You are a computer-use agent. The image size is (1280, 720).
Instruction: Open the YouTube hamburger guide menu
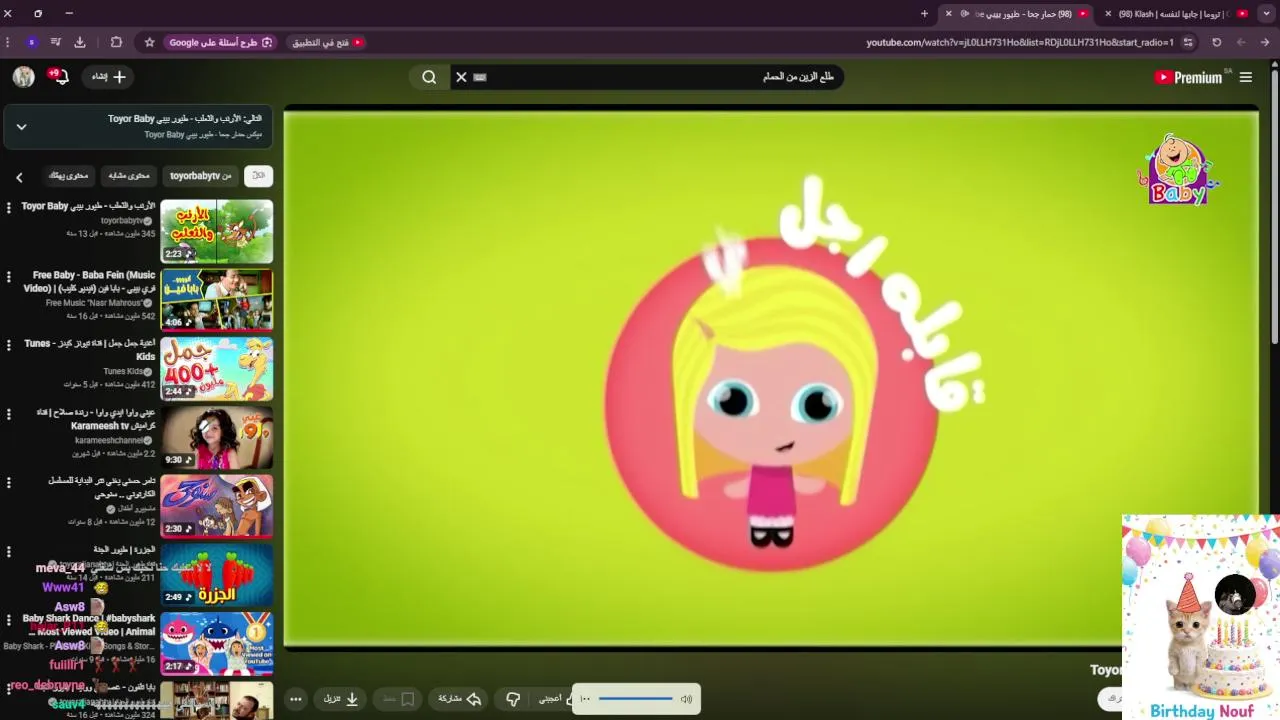point(1246,77)
